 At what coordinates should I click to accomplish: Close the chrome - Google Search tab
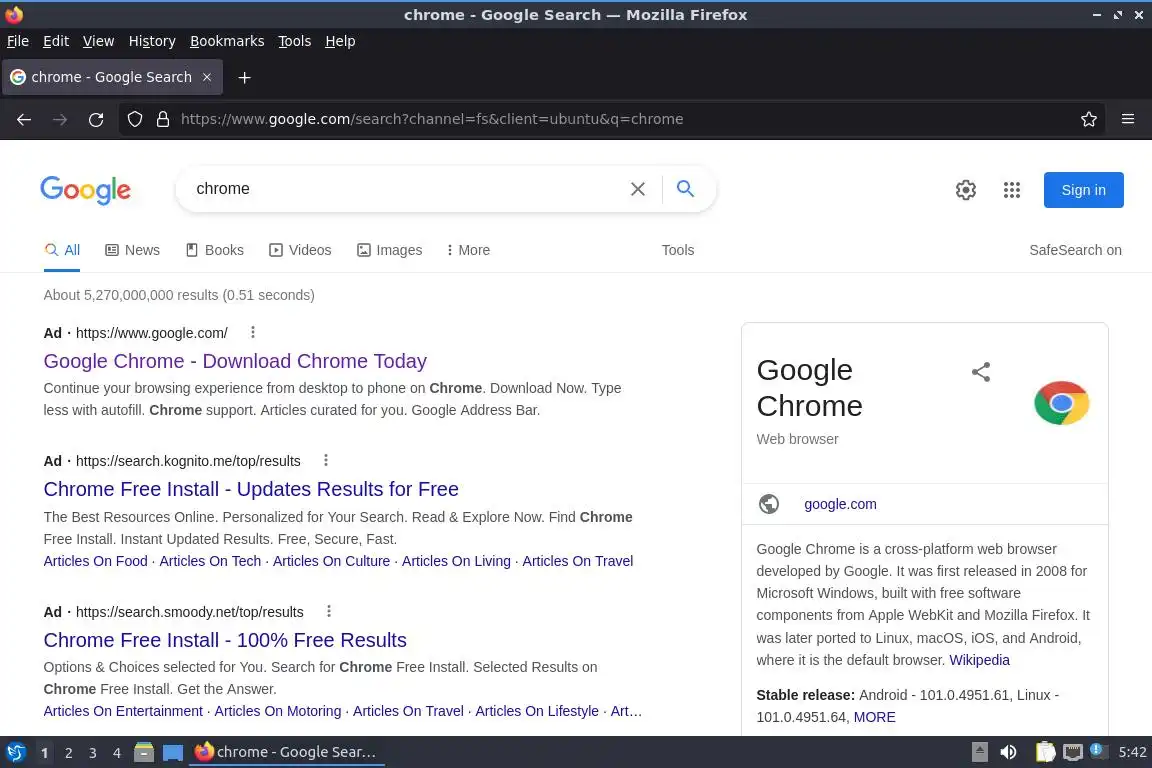pos(207,77)
